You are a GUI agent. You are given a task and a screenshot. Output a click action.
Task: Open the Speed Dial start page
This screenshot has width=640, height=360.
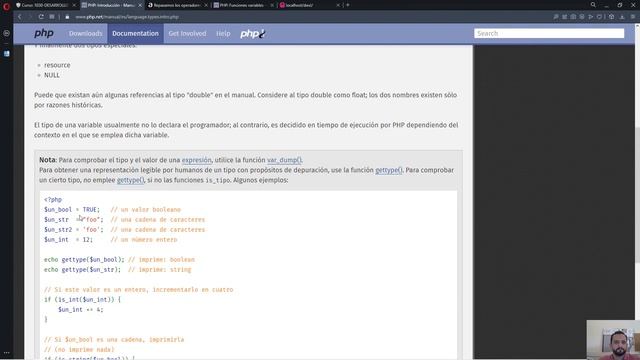[52, 17]
